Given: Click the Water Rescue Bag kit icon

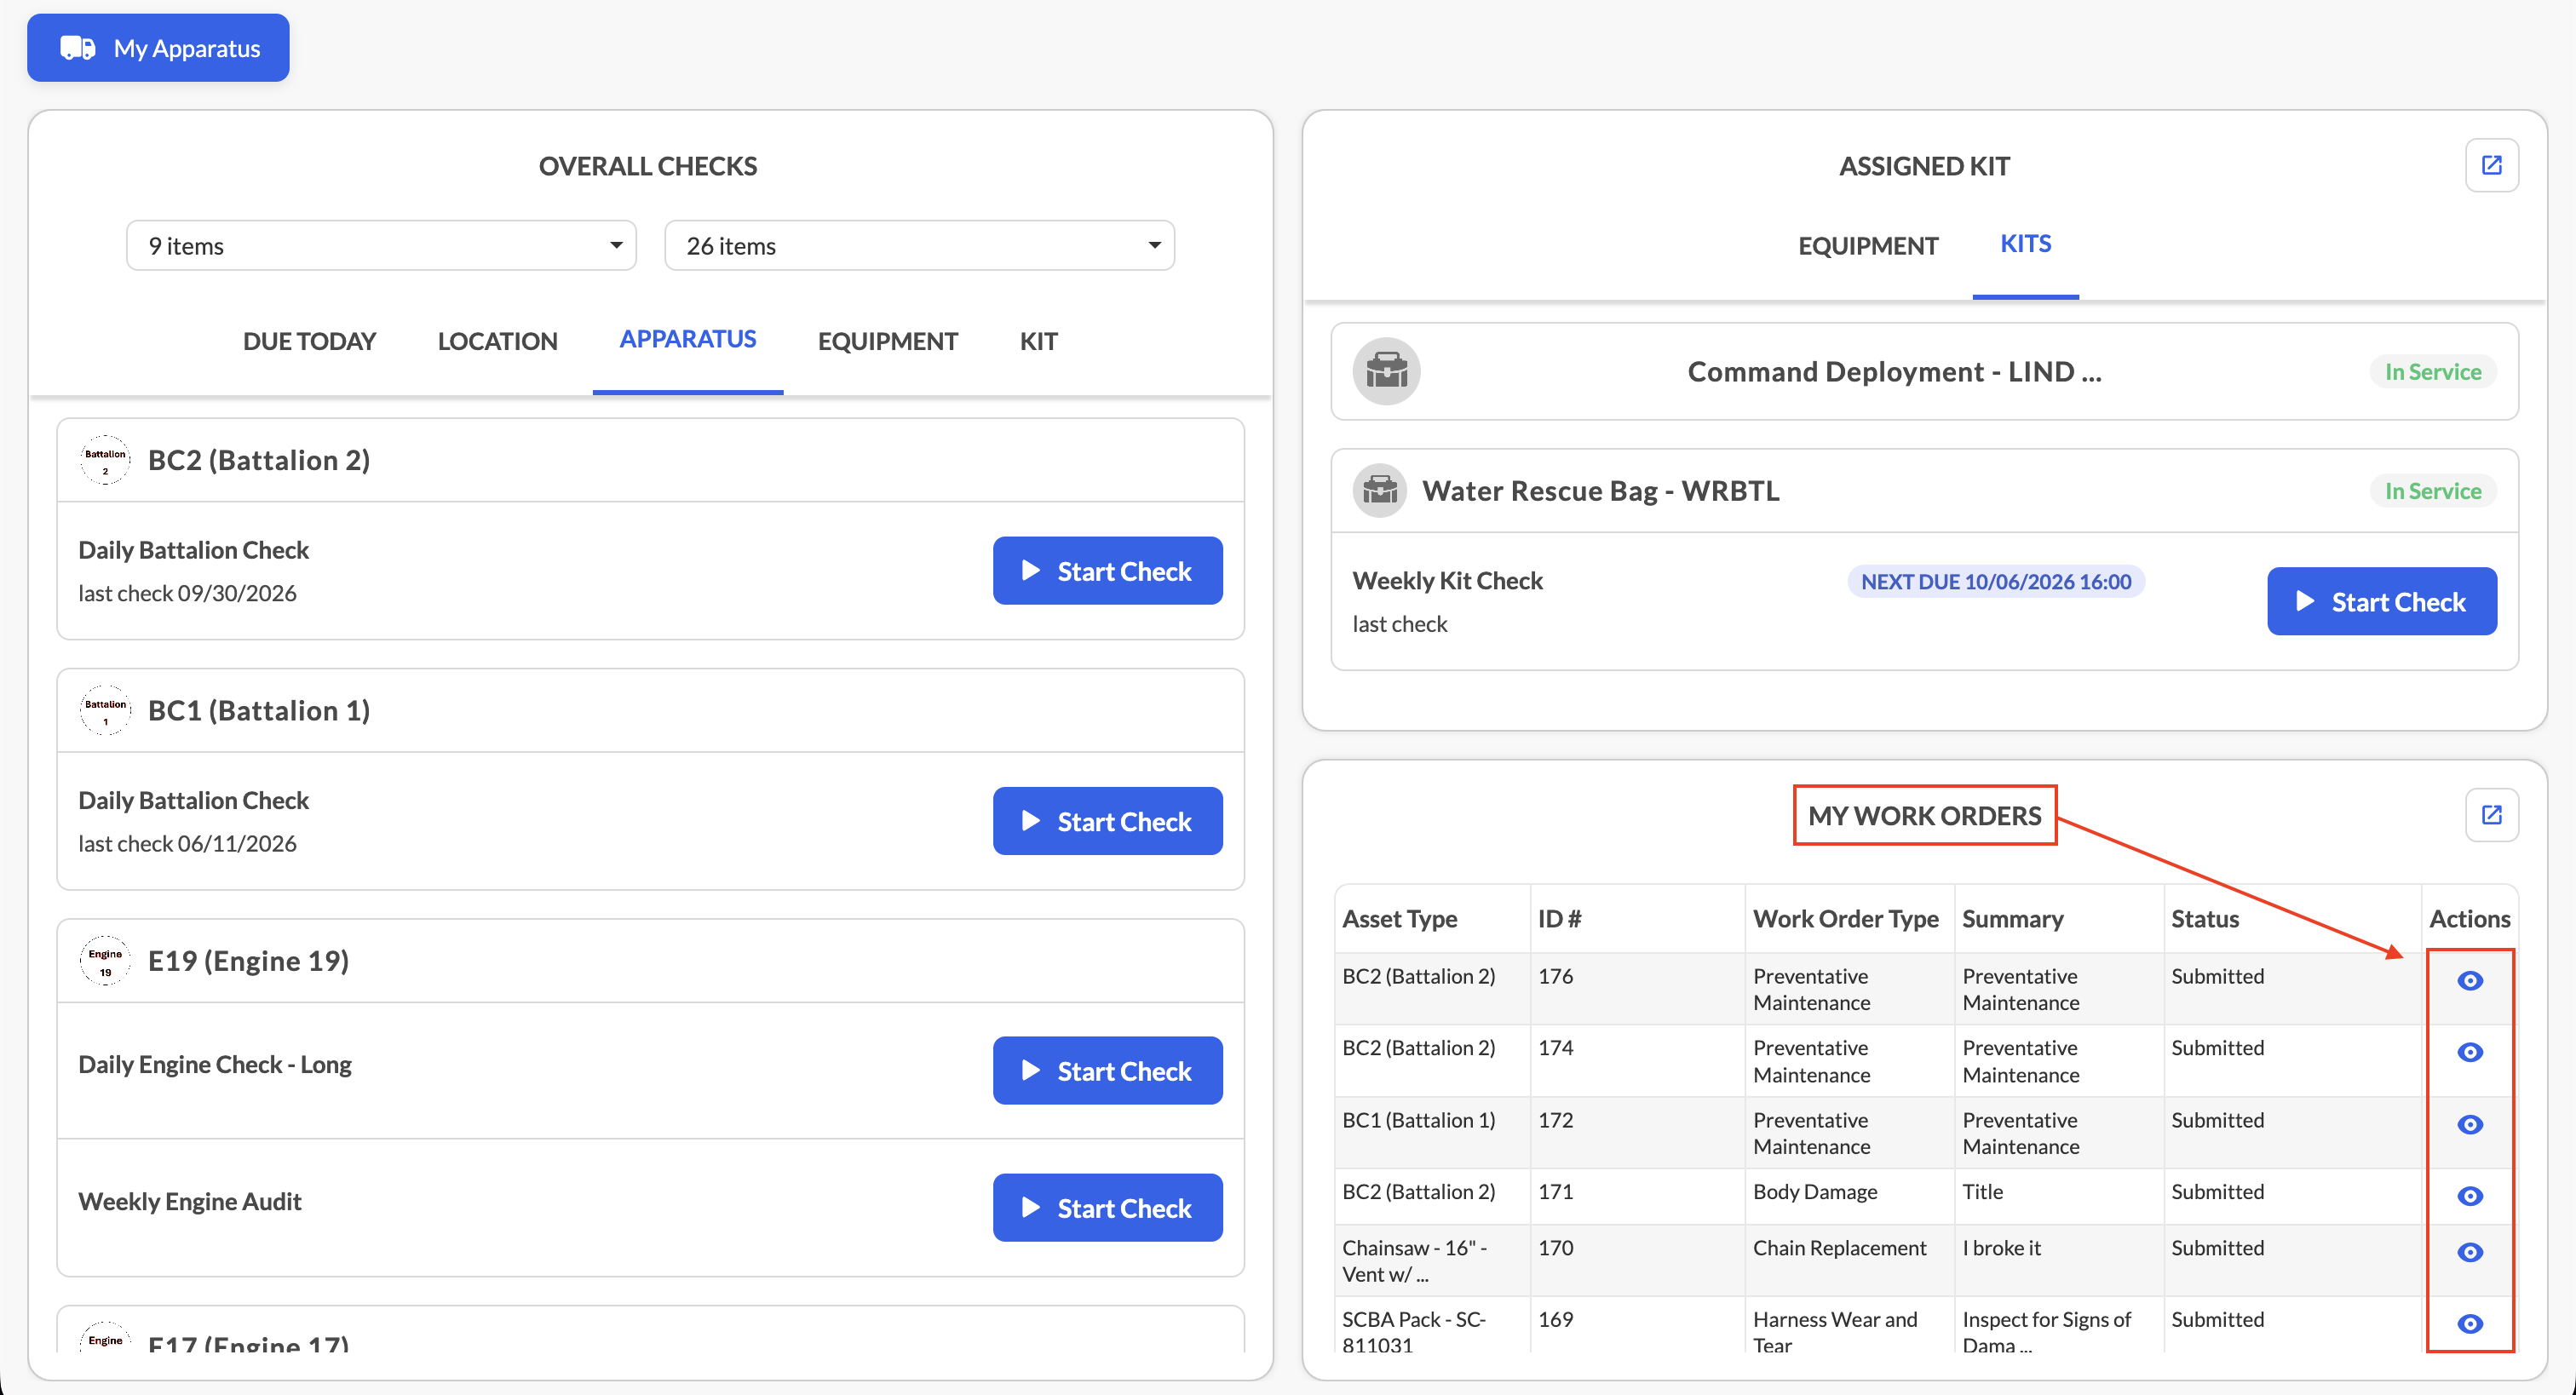Looking at the screenshot, I should pos(1380,490).
